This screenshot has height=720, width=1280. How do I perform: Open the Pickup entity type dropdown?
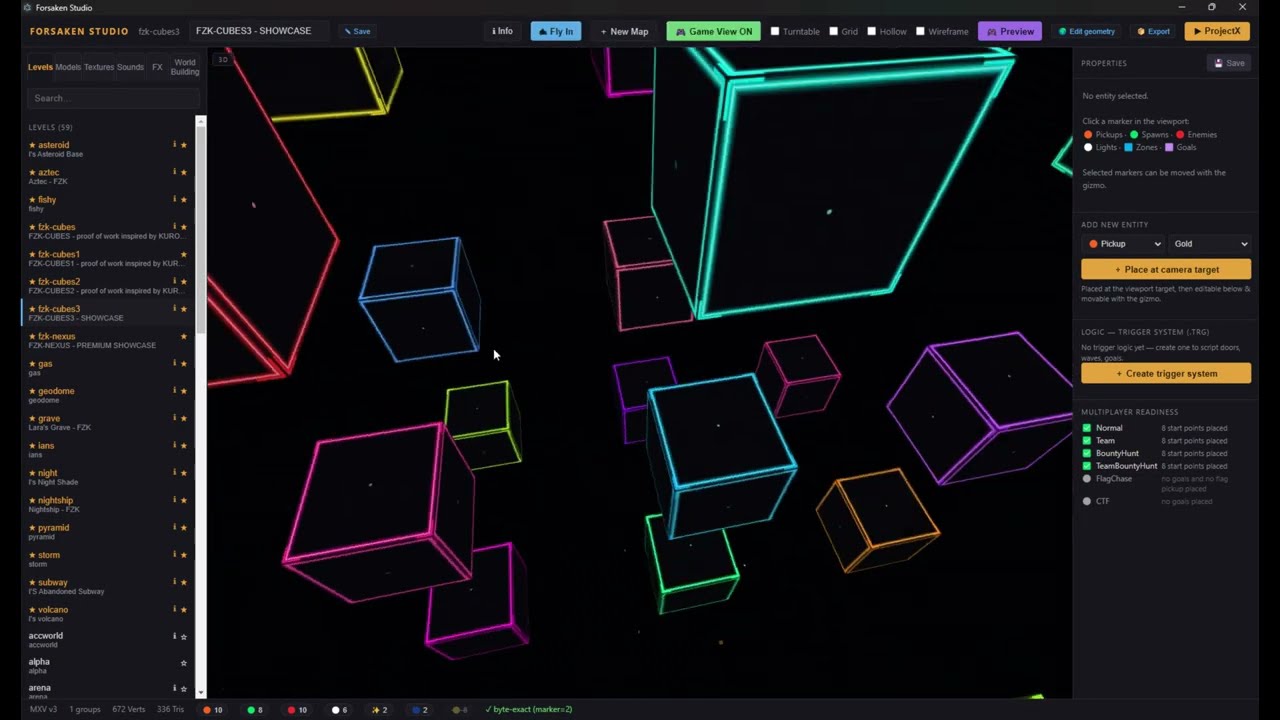1123,244
